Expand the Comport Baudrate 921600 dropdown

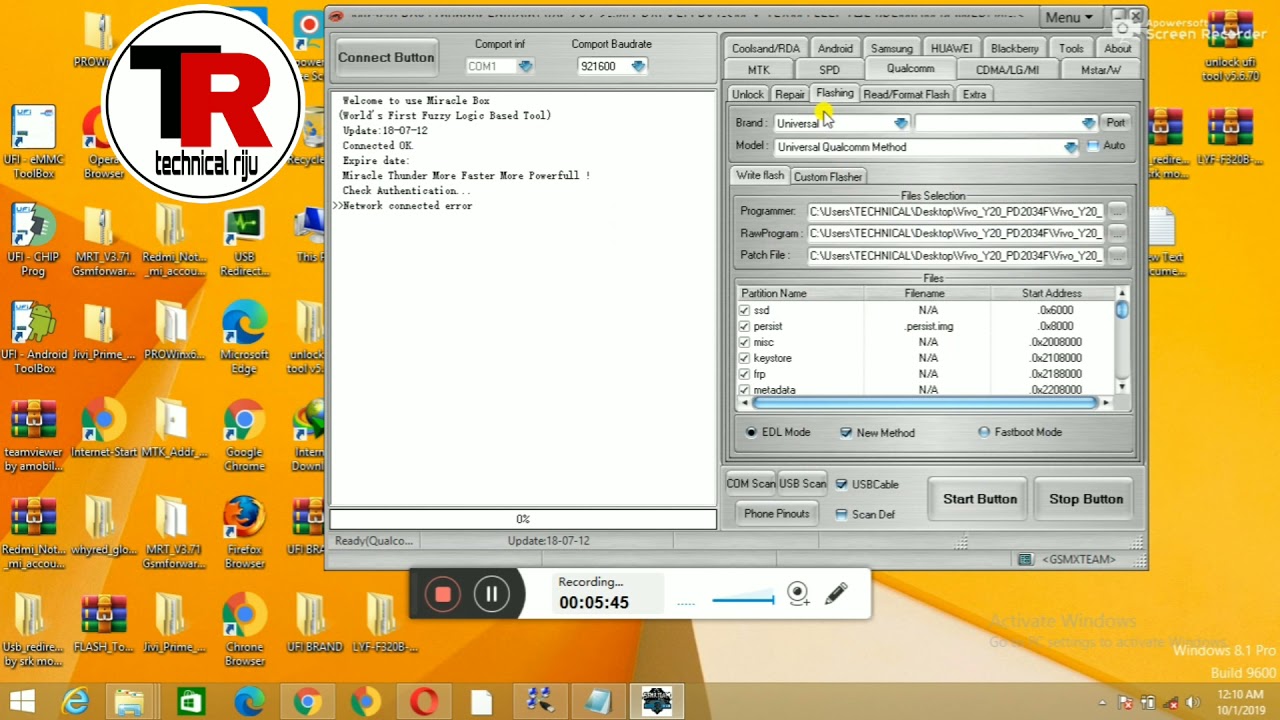(638, 66)
